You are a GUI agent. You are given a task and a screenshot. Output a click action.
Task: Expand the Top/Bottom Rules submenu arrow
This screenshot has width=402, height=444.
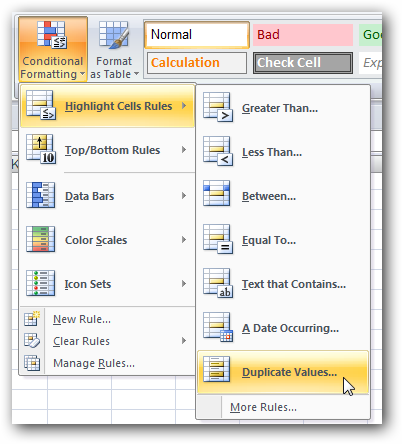tap(184, 150)
